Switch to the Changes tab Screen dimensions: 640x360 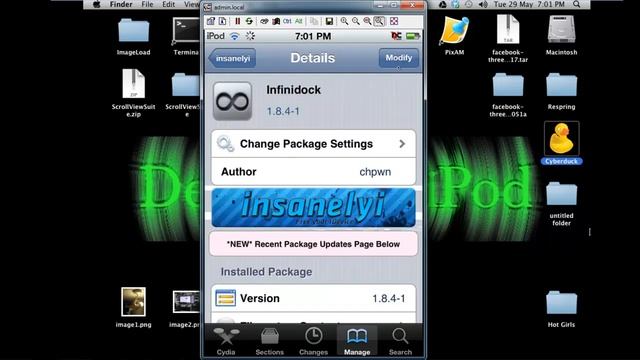coord(313,342)
